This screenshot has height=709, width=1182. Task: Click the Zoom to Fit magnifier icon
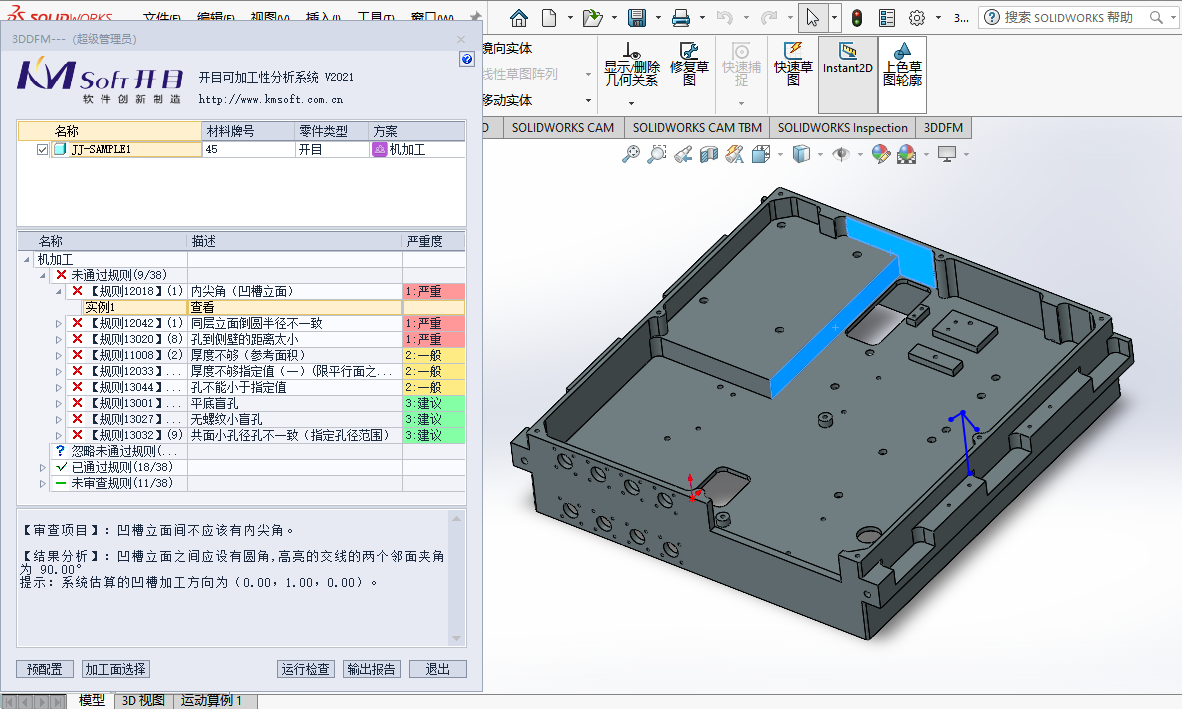pyautogui.click(x=631, y=154)
